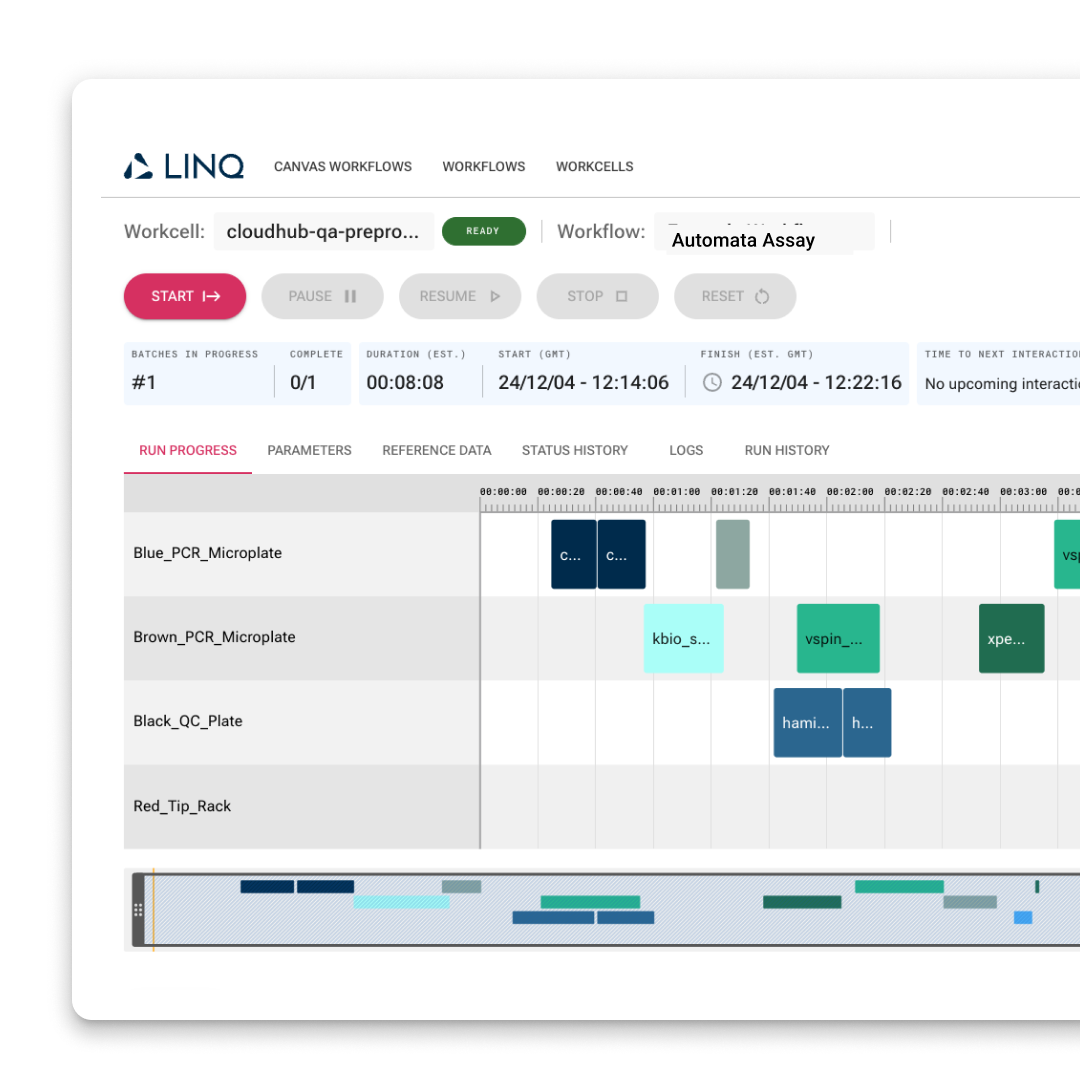Click the hami... task block
The height and width of the screenshot is (1080, 1080).
point(807,723)
